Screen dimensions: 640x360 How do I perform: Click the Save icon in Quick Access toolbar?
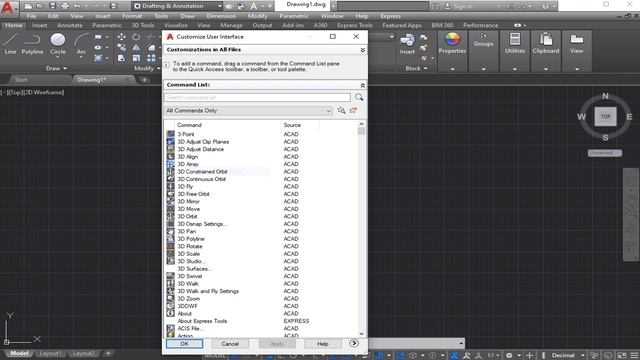pyautogui.click(x=53, y=6)
